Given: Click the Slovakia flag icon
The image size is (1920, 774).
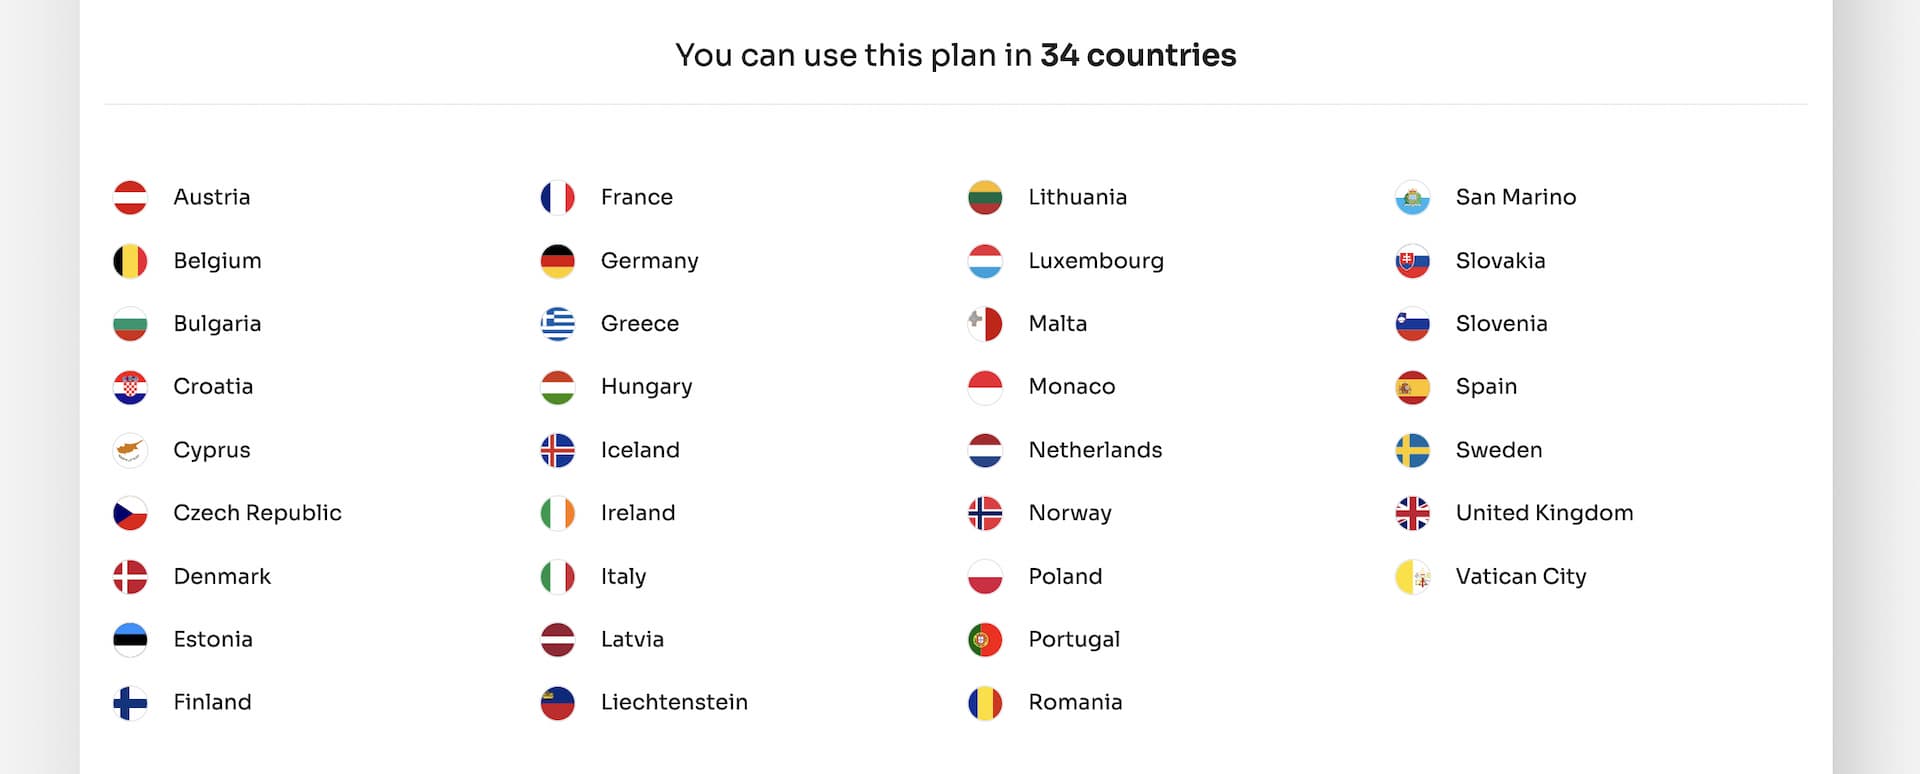Looking at the screenshot, I should click(x=1412, y=261).
